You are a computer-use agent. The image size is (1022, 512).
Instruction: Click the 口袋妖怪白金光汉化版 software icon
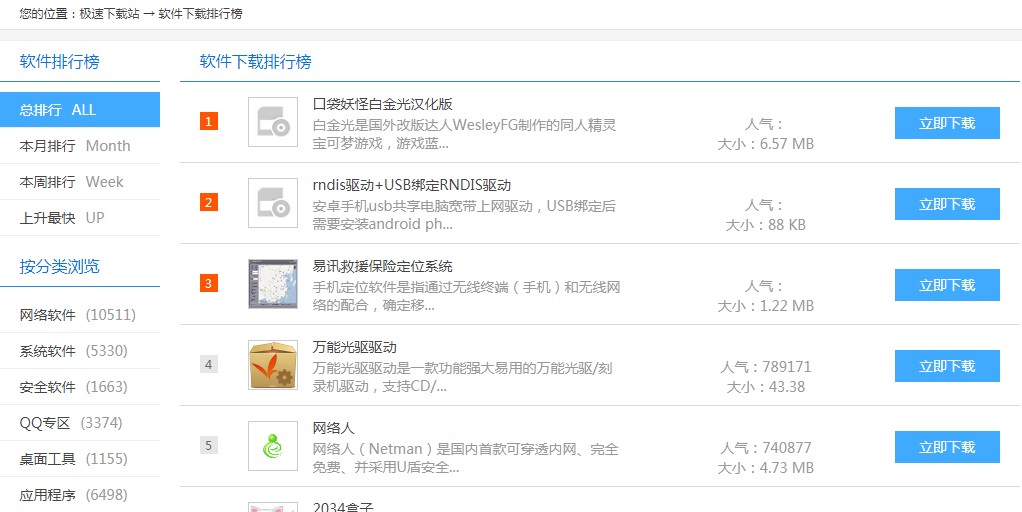point(272,122)
